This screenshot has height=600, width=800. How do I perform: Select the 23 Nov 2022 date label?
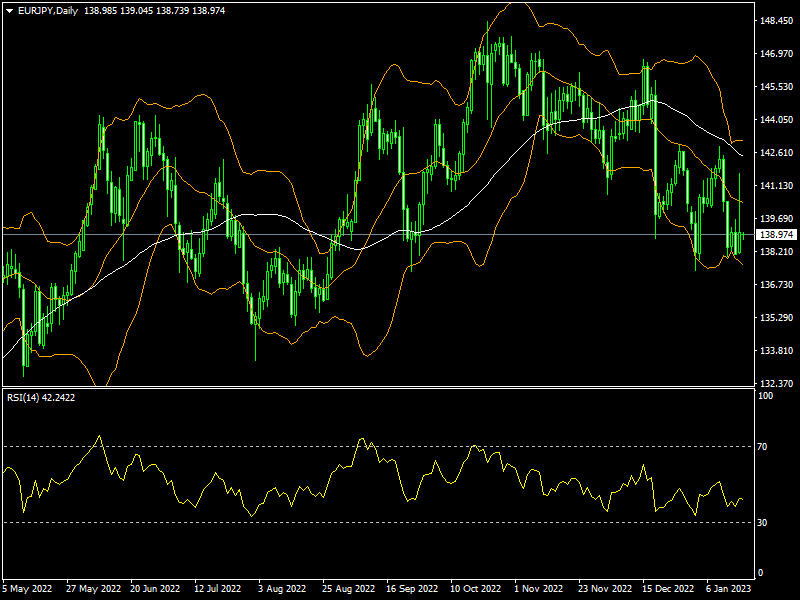(x=605, y=589)
